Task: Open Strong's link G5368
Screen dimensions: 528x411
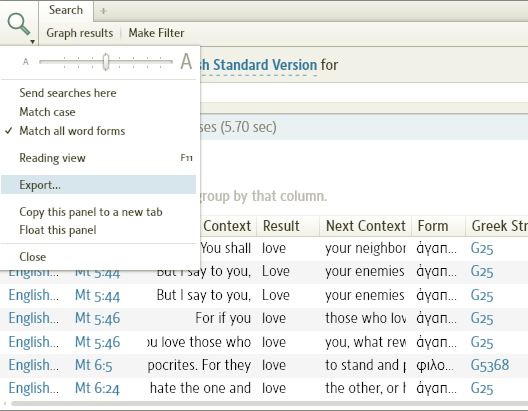Action: (490, 365)
